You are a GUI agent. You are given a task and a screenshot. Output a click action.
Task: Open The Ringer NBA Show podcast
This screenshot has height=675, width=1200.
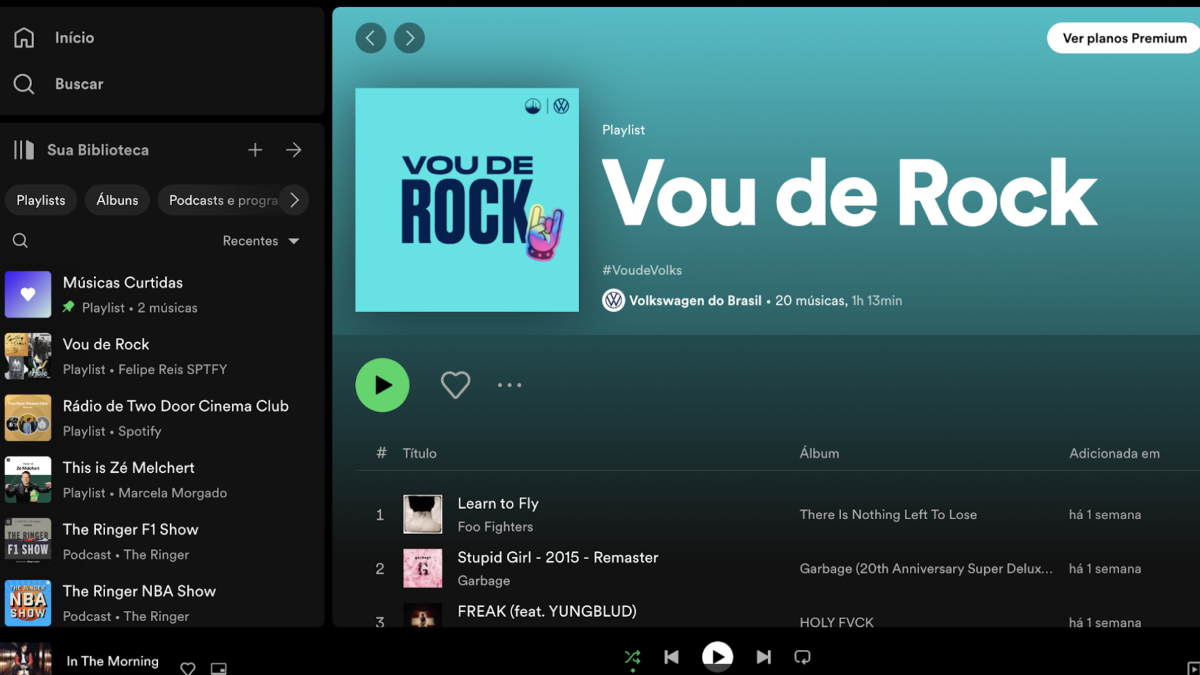click(164, 603)
